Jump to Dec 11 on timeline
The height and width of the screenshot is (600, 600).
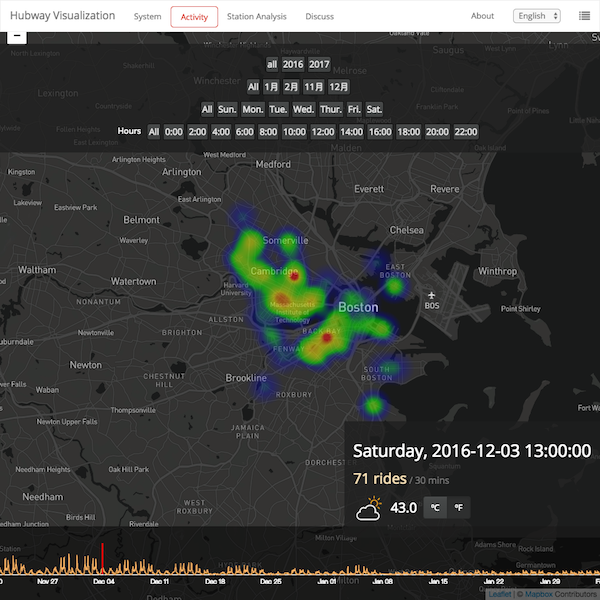coord(159,581)
